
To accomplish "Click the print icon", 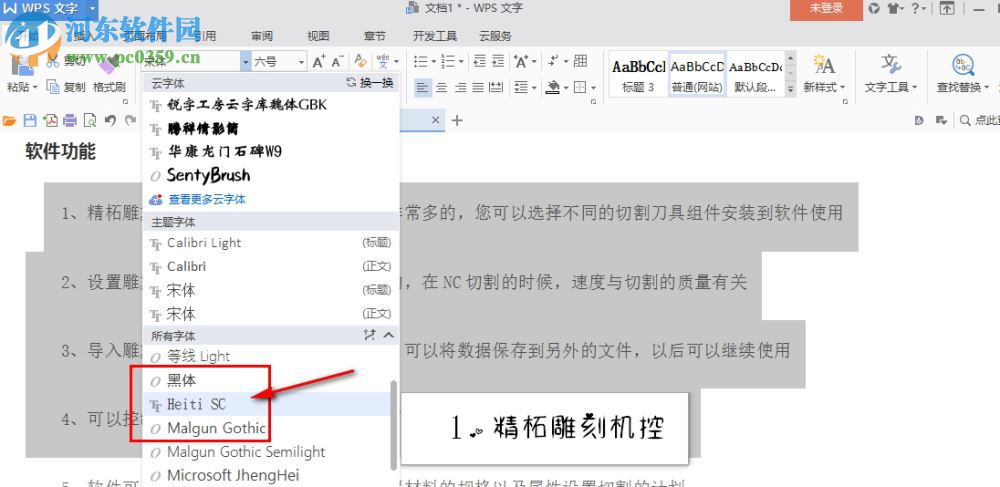I will [70, 120].
